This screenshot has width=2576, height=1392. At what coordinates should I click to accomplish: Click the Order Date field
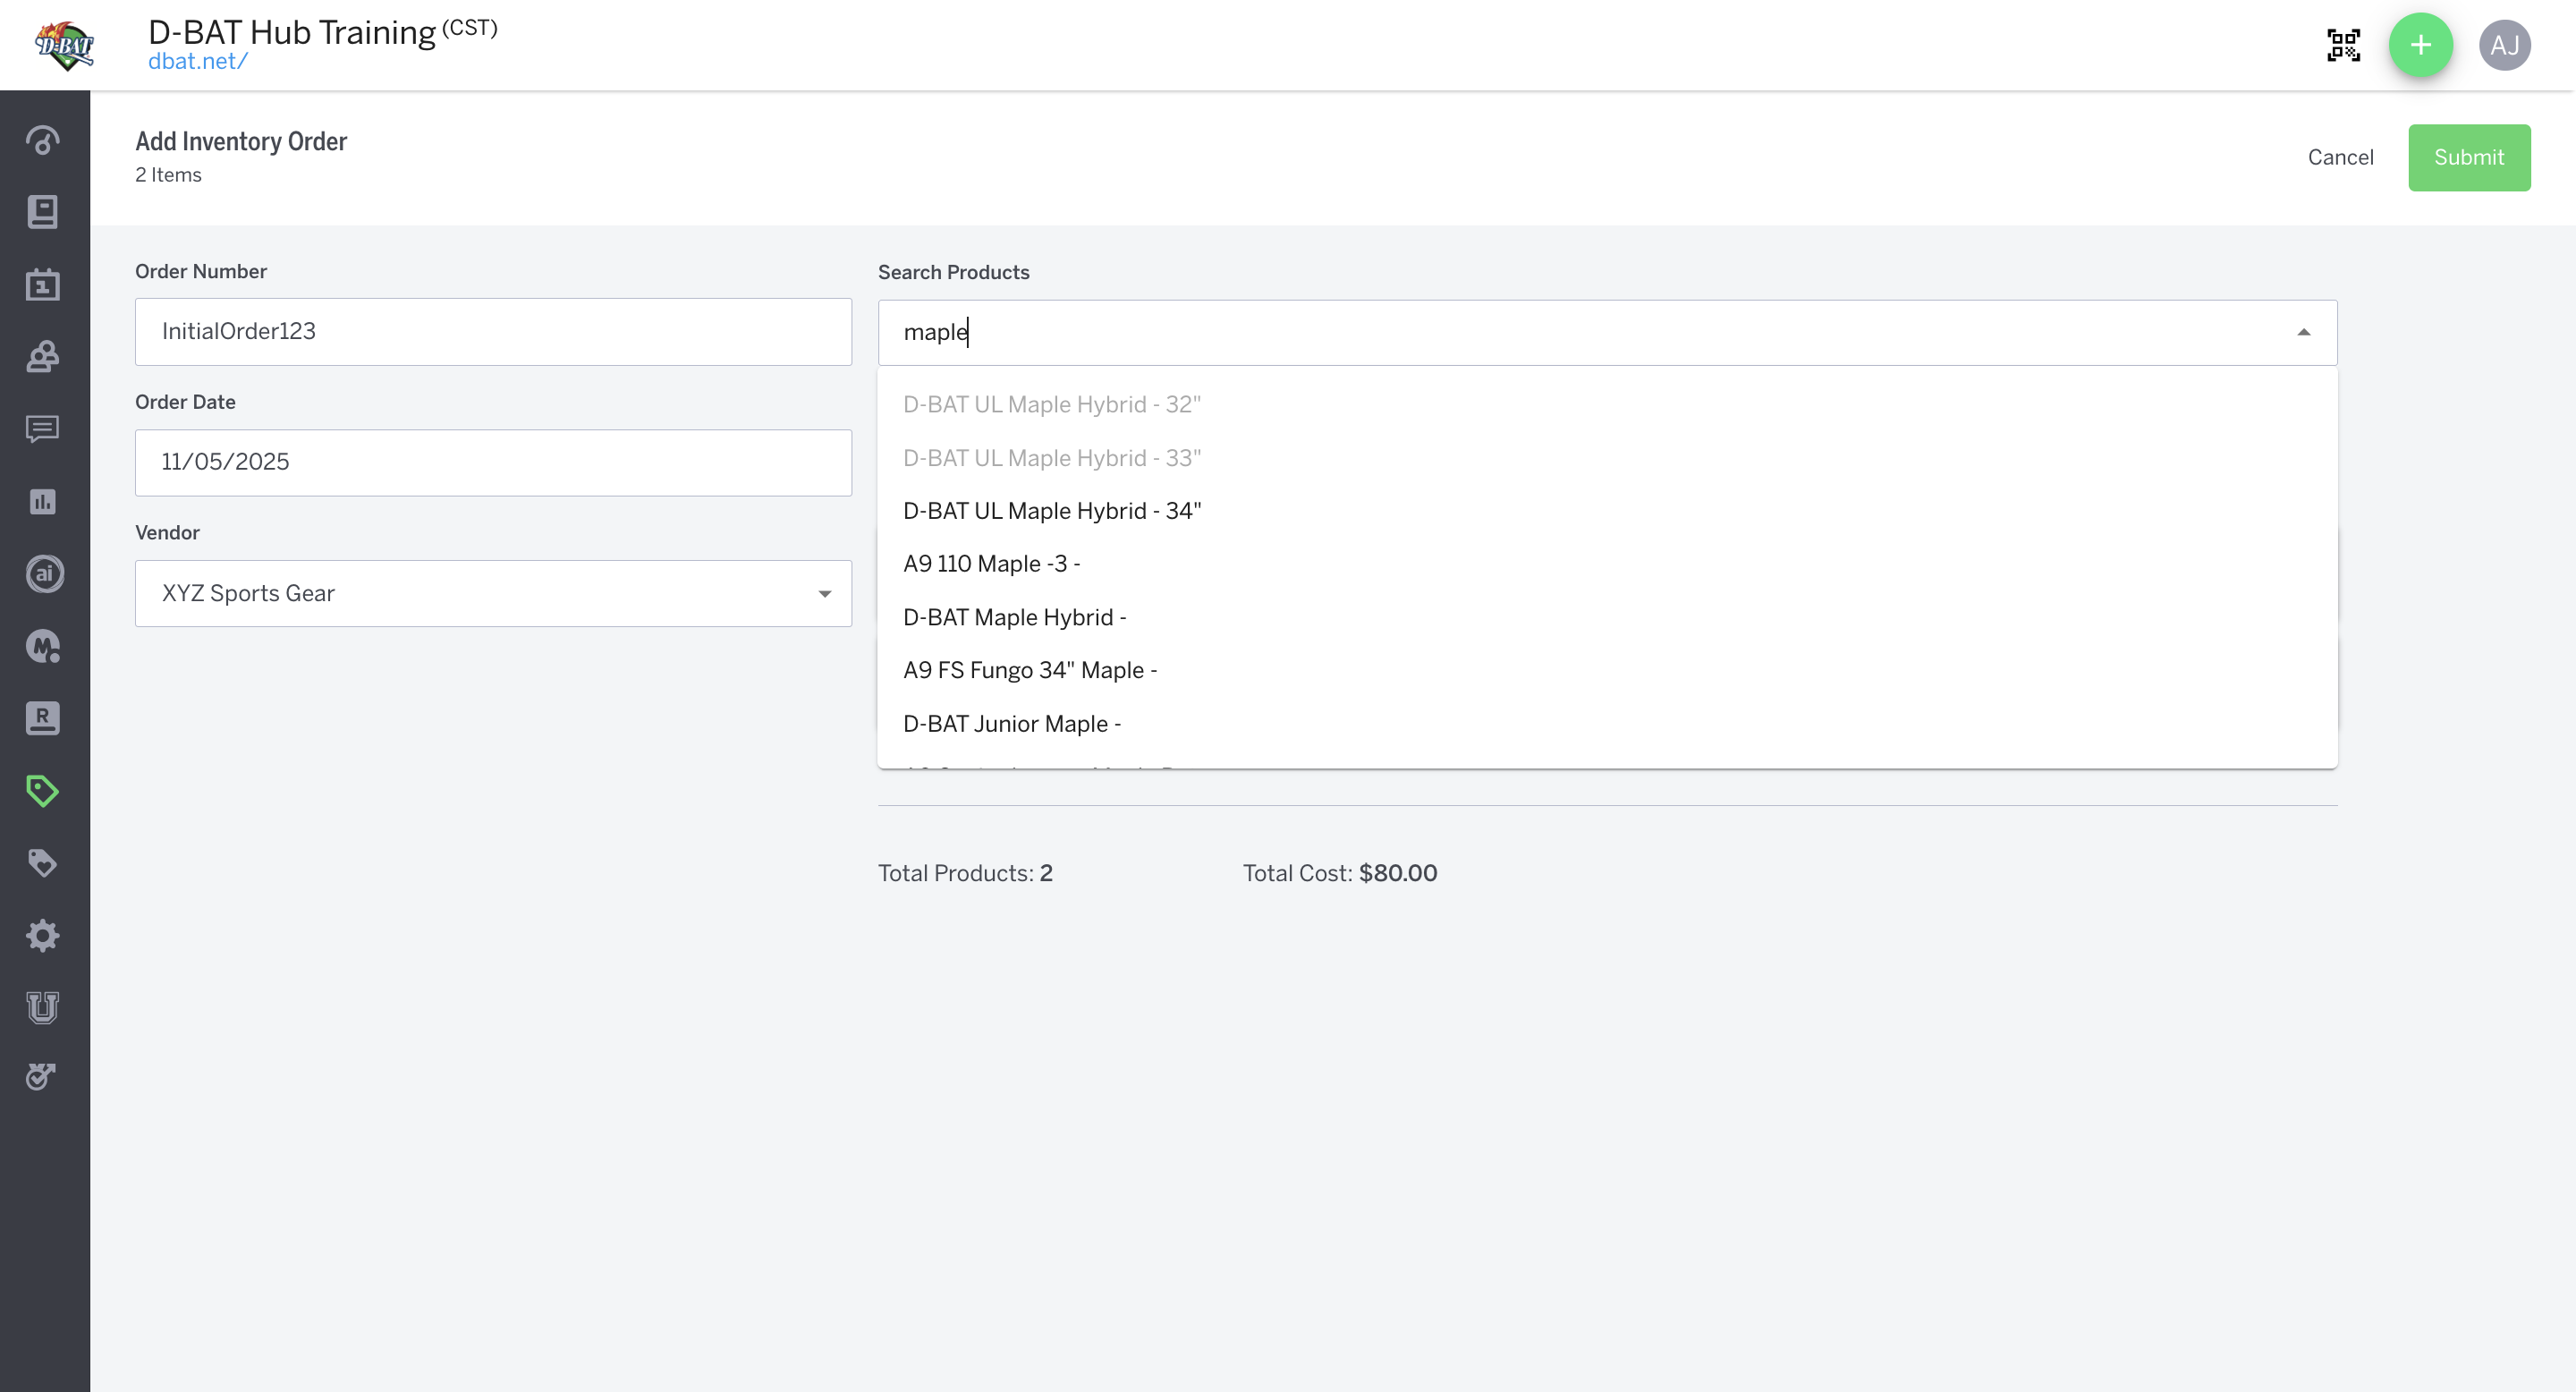point(493,462)
